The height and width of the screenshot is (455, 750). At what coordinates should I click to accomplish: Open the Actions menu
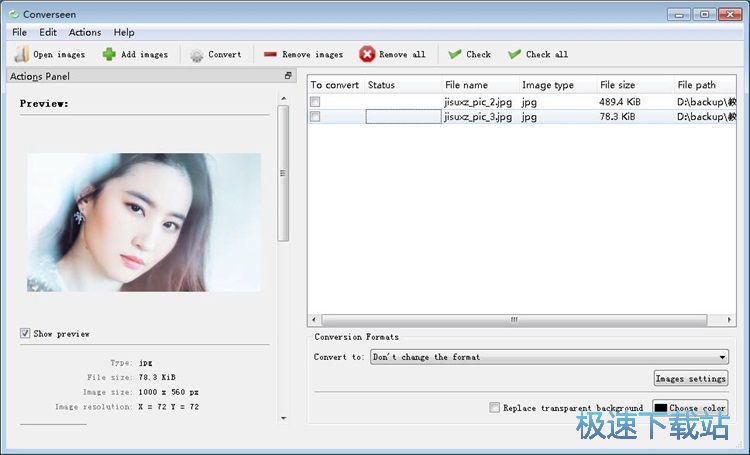click(85, 32)
